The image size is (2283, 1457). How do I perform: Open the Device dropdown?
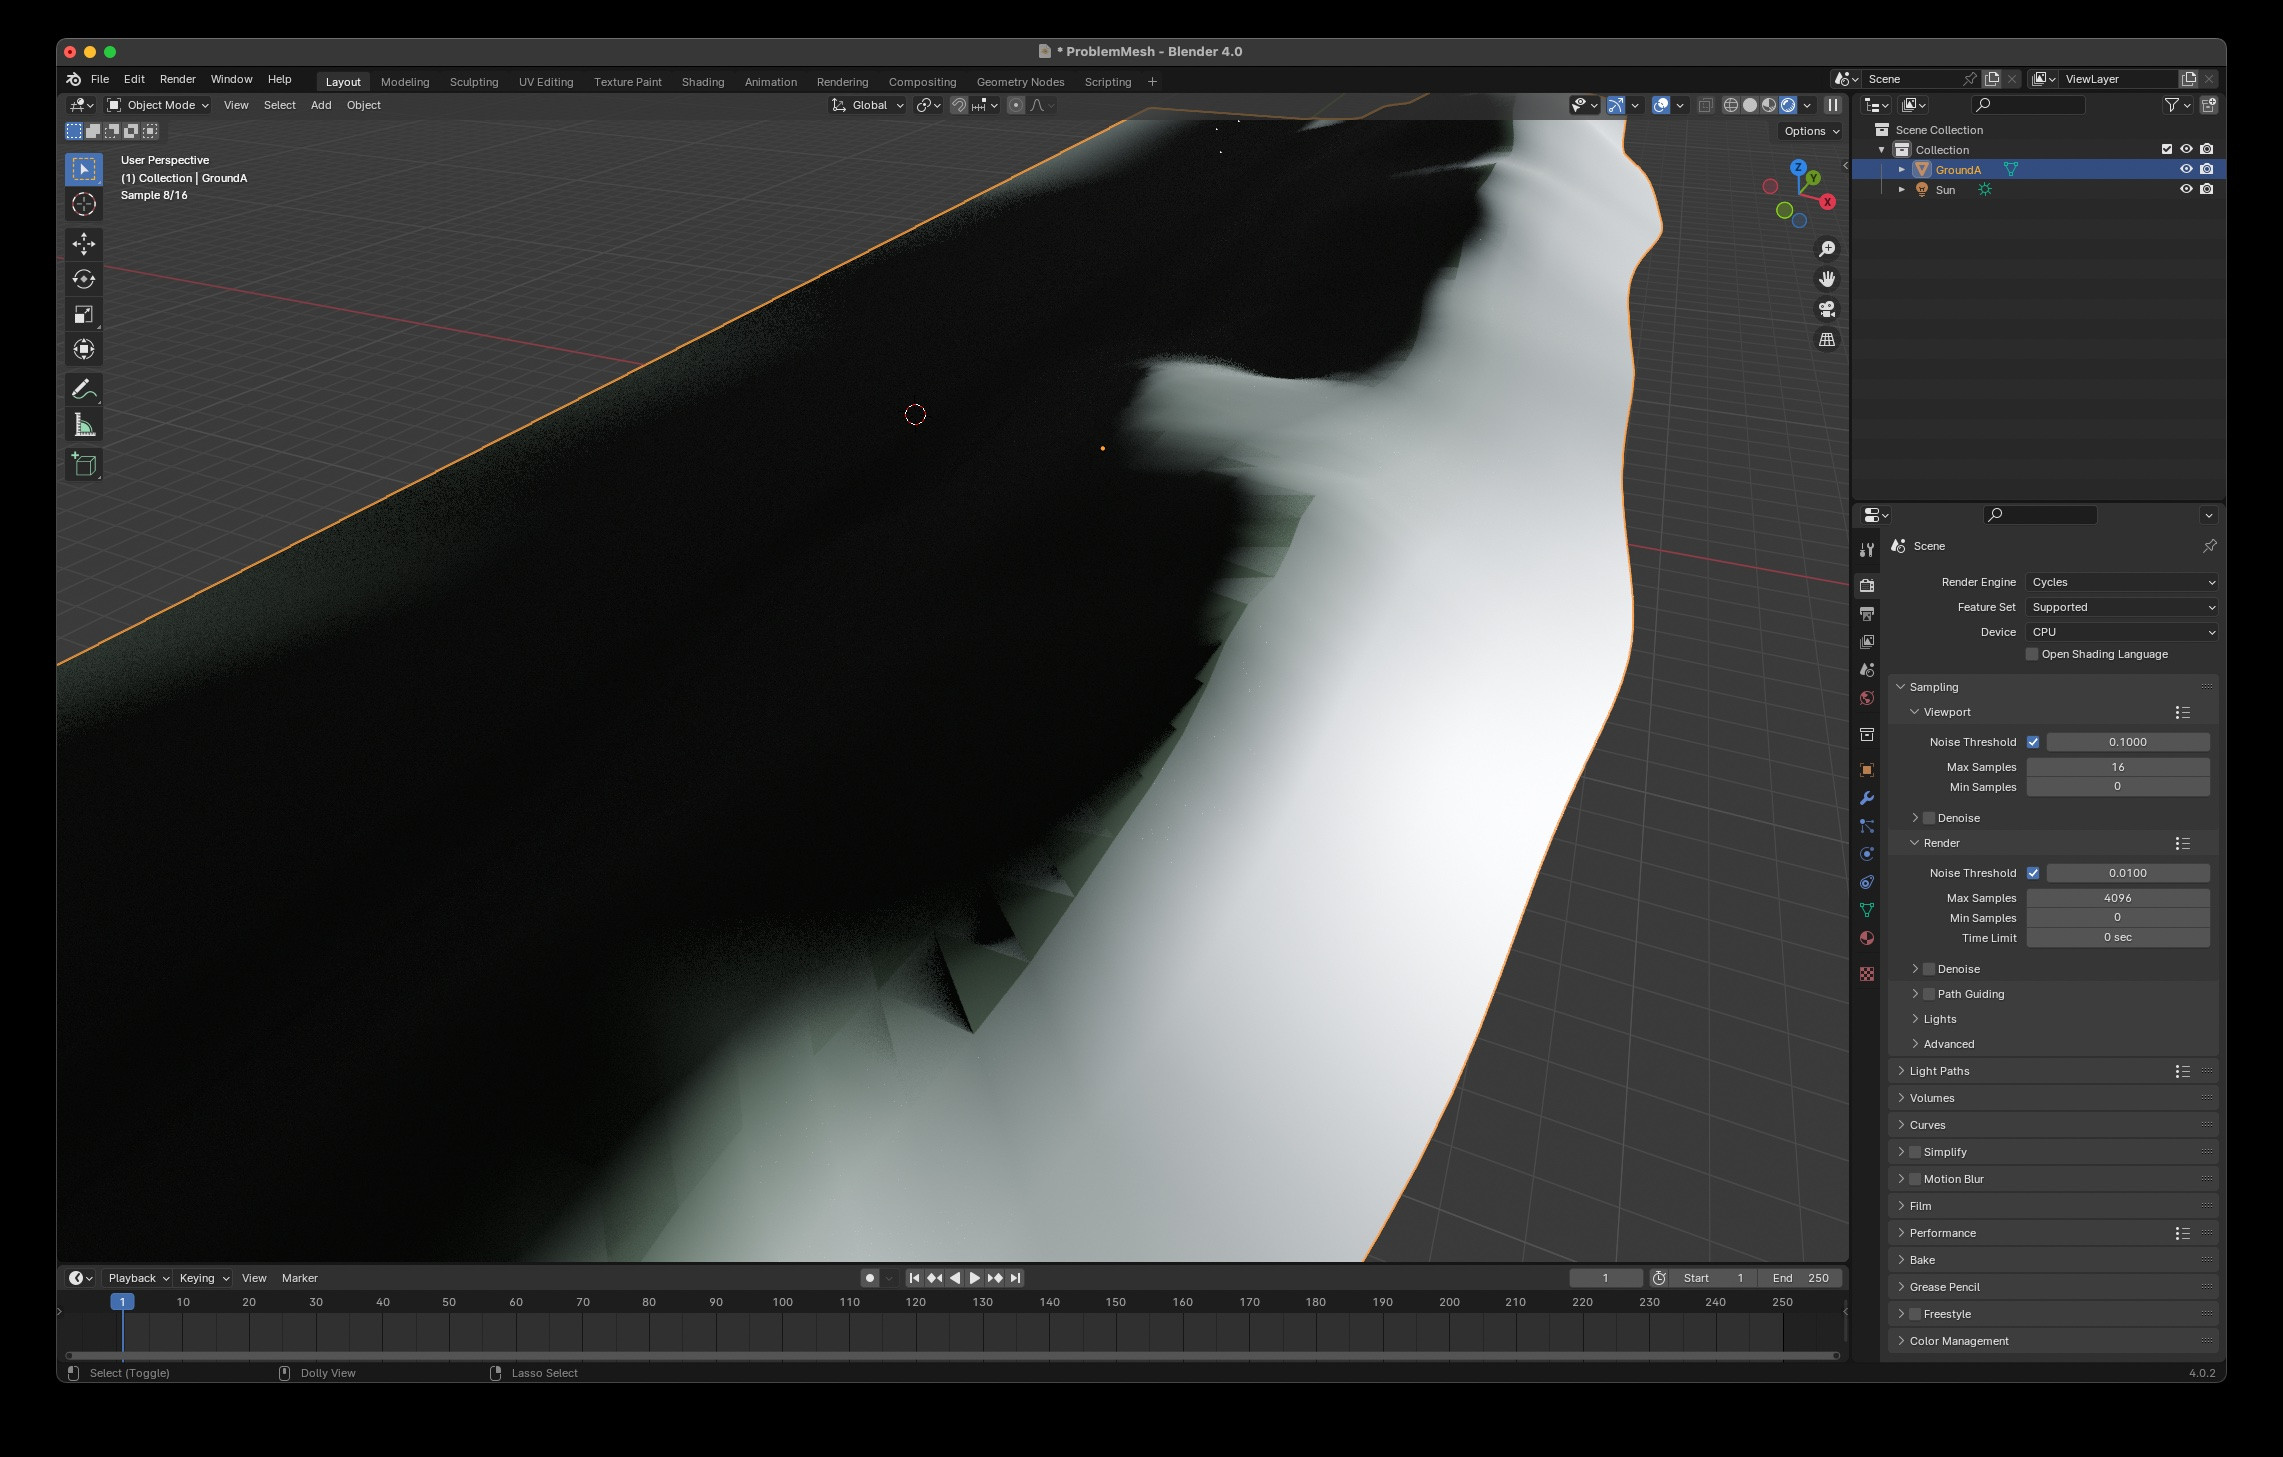pyautogui.click(x=2123, y=632)
